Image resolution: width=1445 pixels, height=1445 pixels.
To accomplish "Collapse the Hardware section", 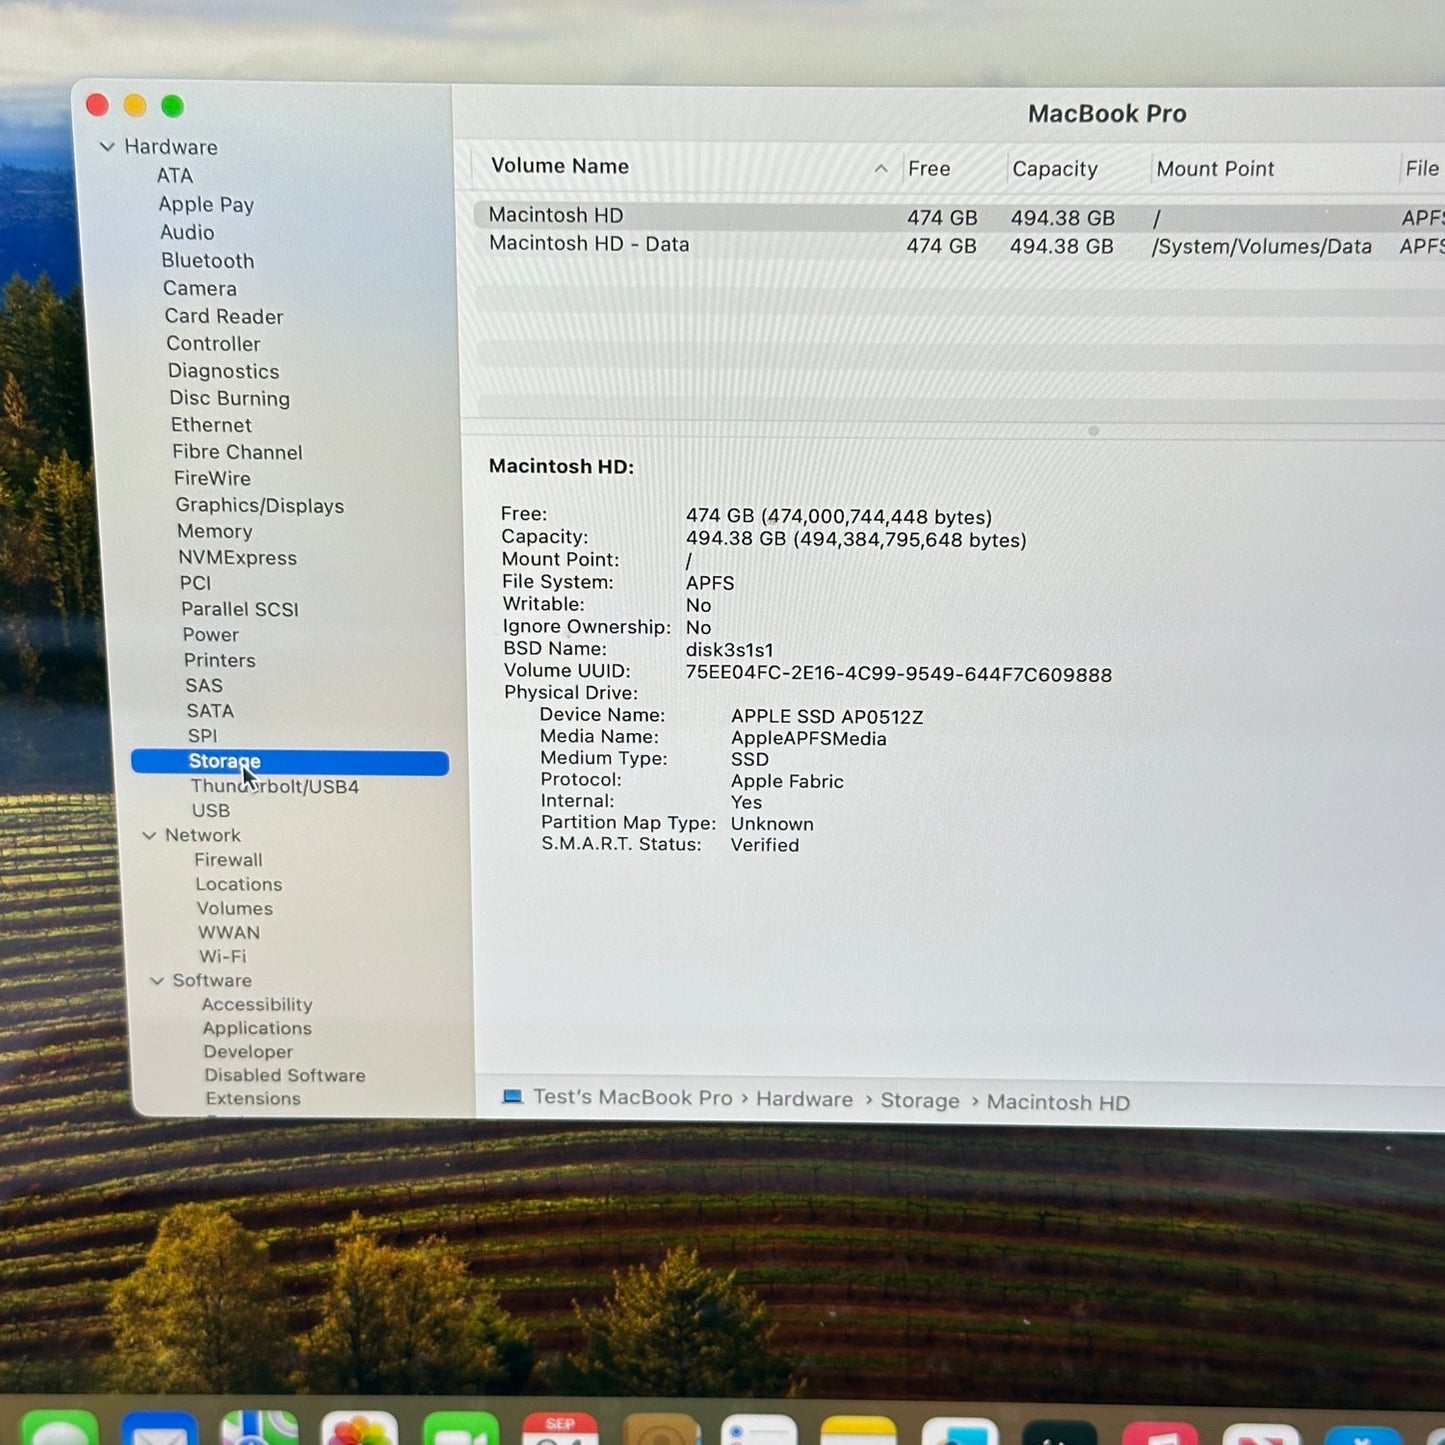I will pyautogui.click(x=107, y=147).
